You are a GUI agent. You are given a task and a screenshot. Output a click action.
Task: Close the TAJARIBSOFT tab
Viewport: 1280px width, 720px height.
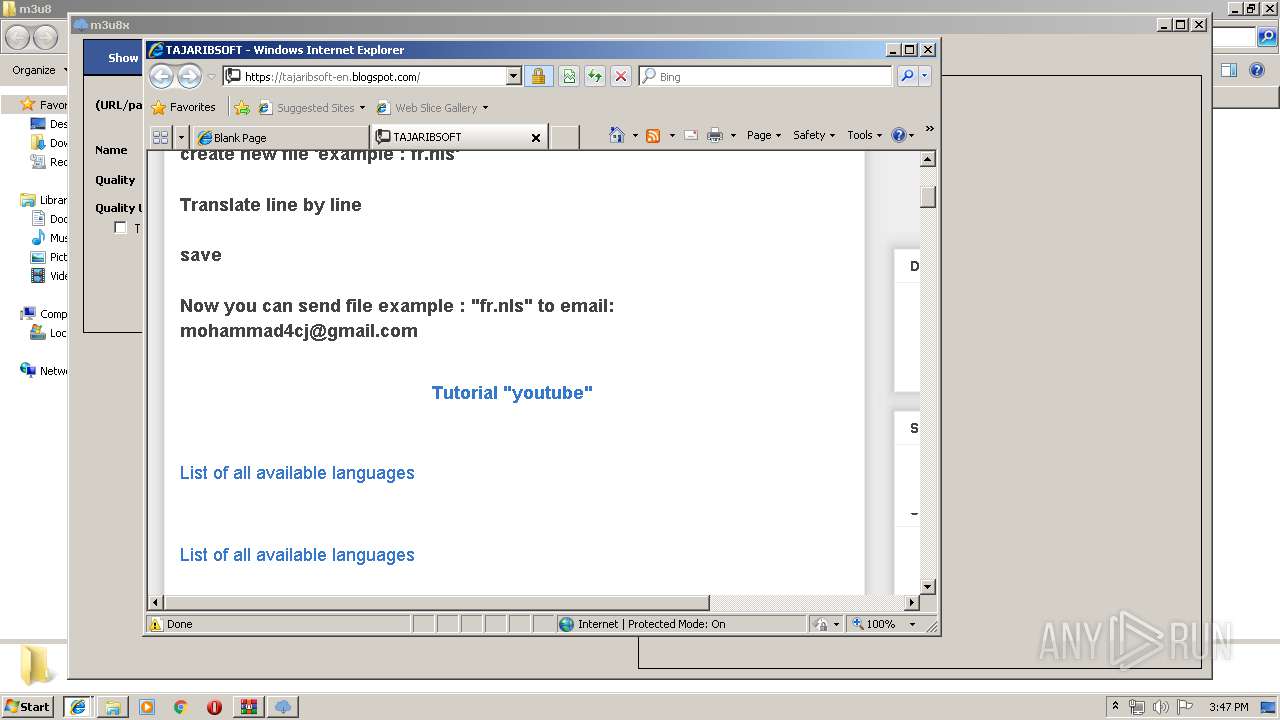click(x=536, y=138)
